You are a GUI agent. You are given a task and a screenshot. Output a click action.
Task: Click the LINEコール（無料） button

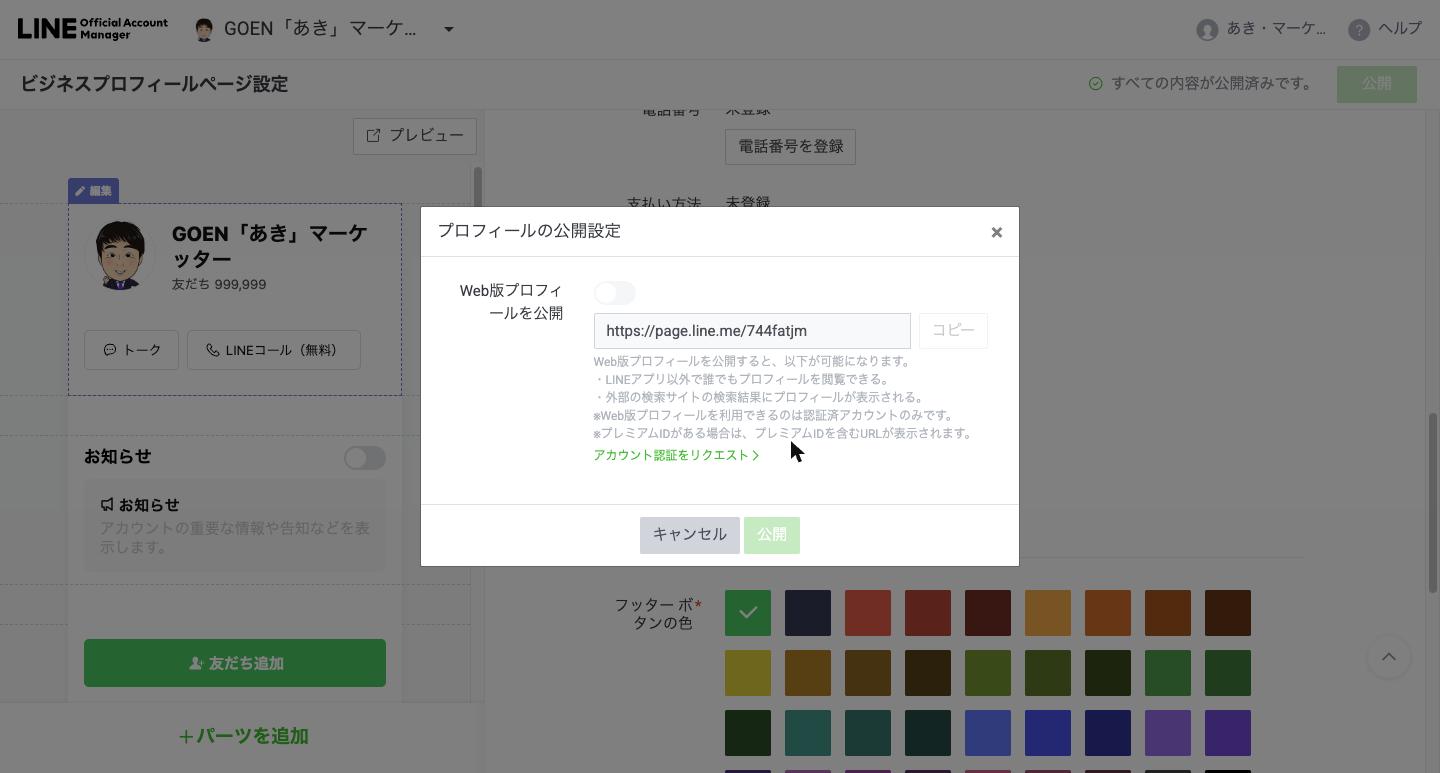tap(274, 350)
